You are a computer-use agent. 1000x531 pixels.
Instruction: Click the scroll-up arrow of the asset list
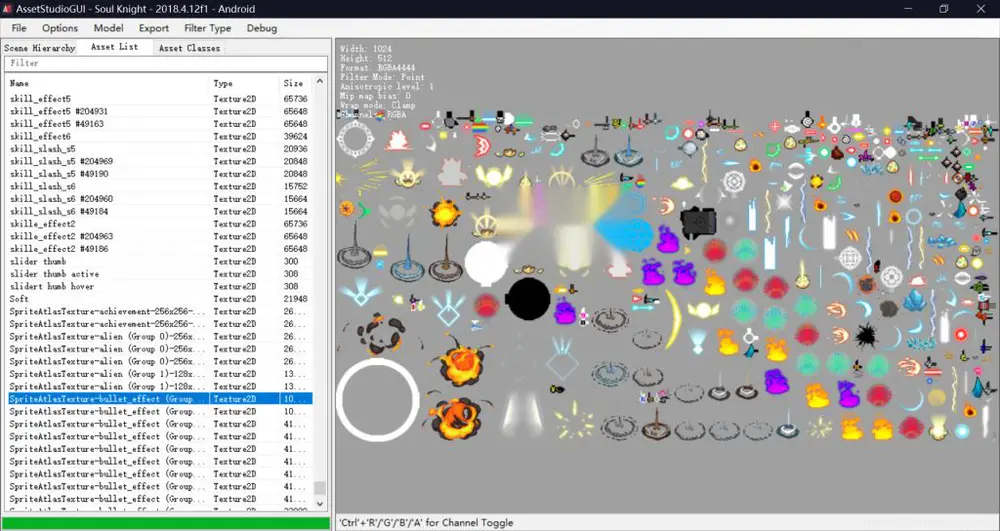coord(320,82)
